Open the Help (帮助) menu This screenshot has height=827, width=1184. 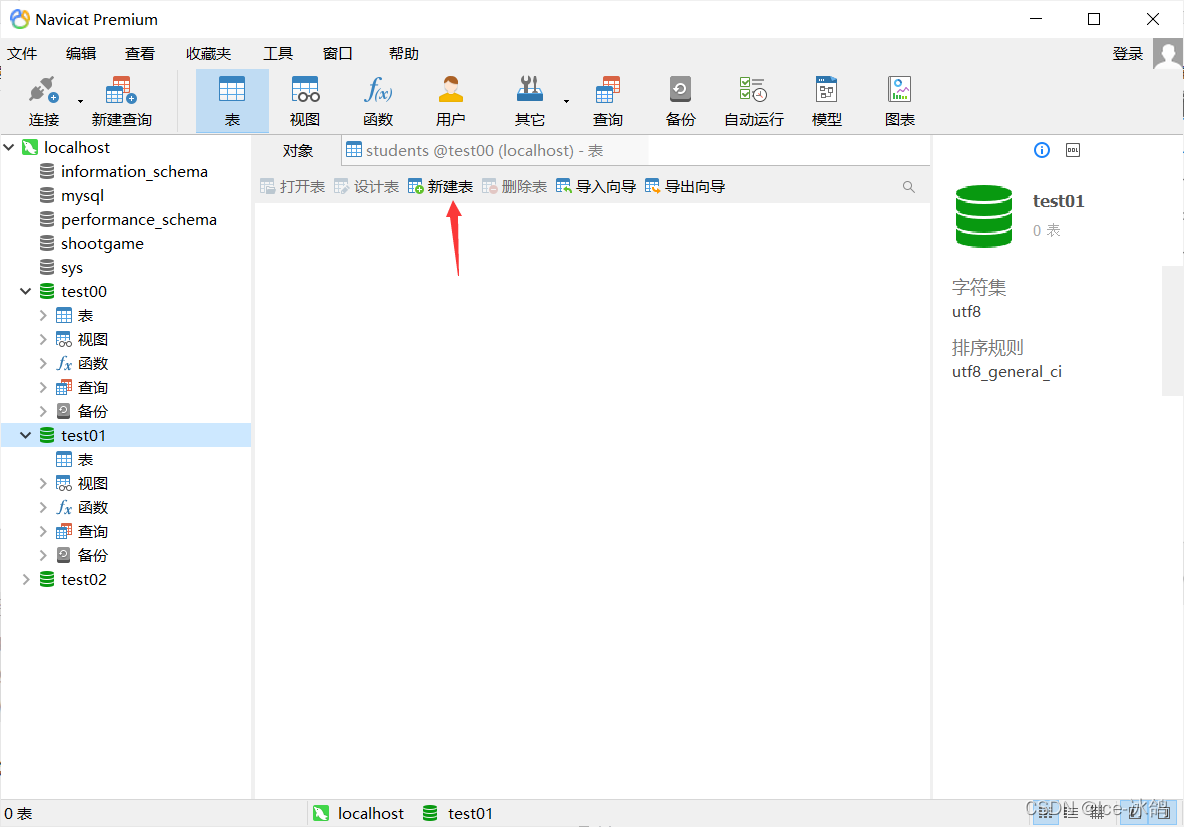click(404, 54)
